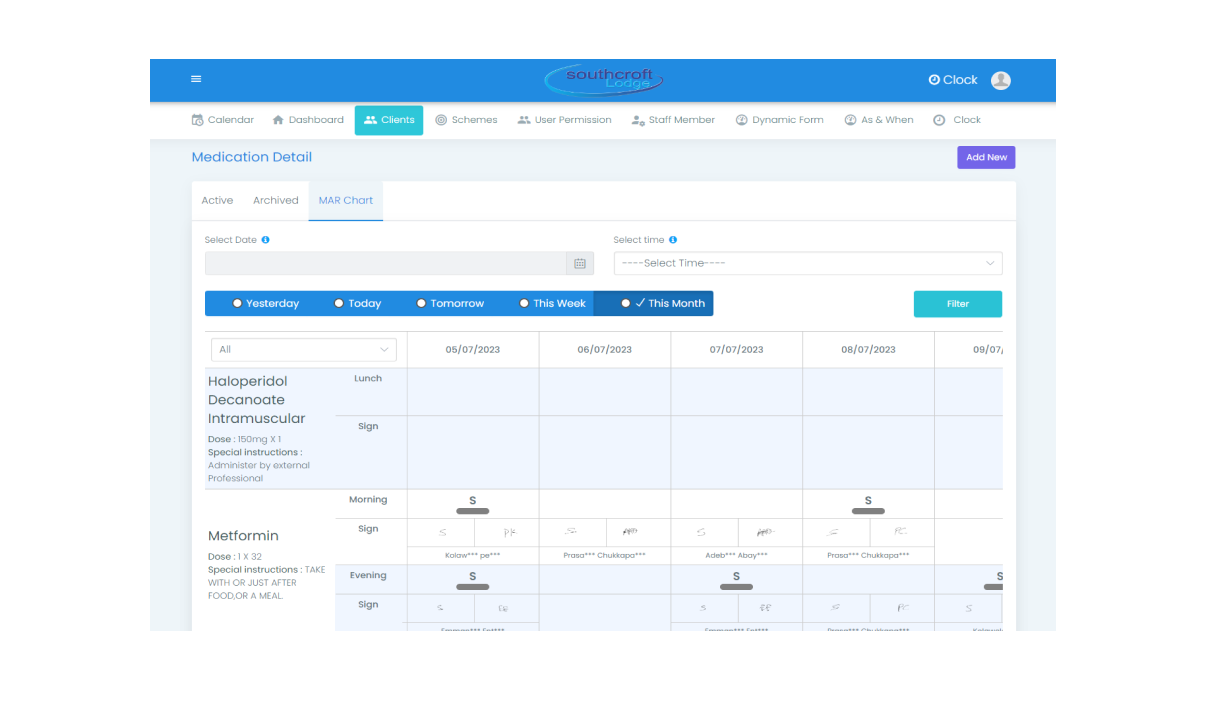
Task: Open the All medication filter dropdown
Action: [303, 349]
